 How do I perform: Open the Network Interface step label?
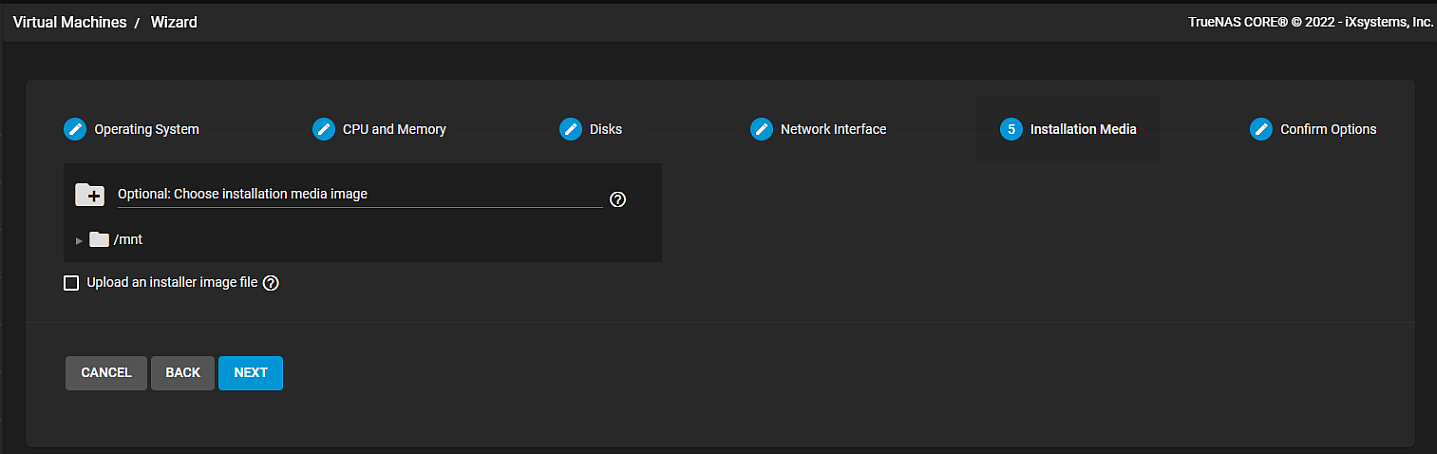pos(833,129)
